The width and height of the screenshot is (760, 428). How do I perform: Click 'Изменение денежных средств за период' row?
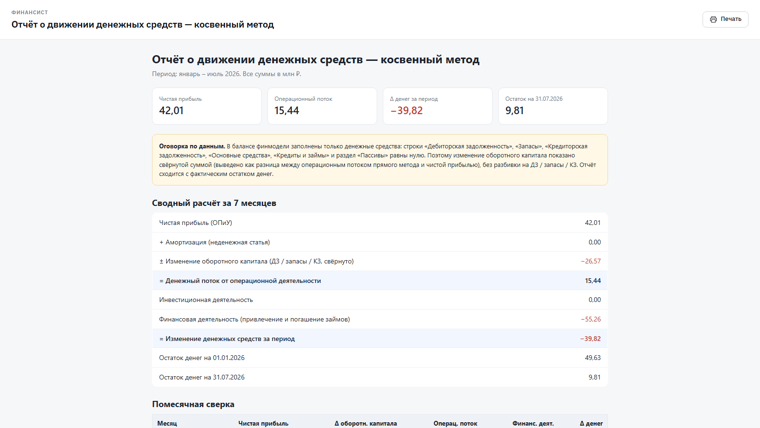point(380,339)
